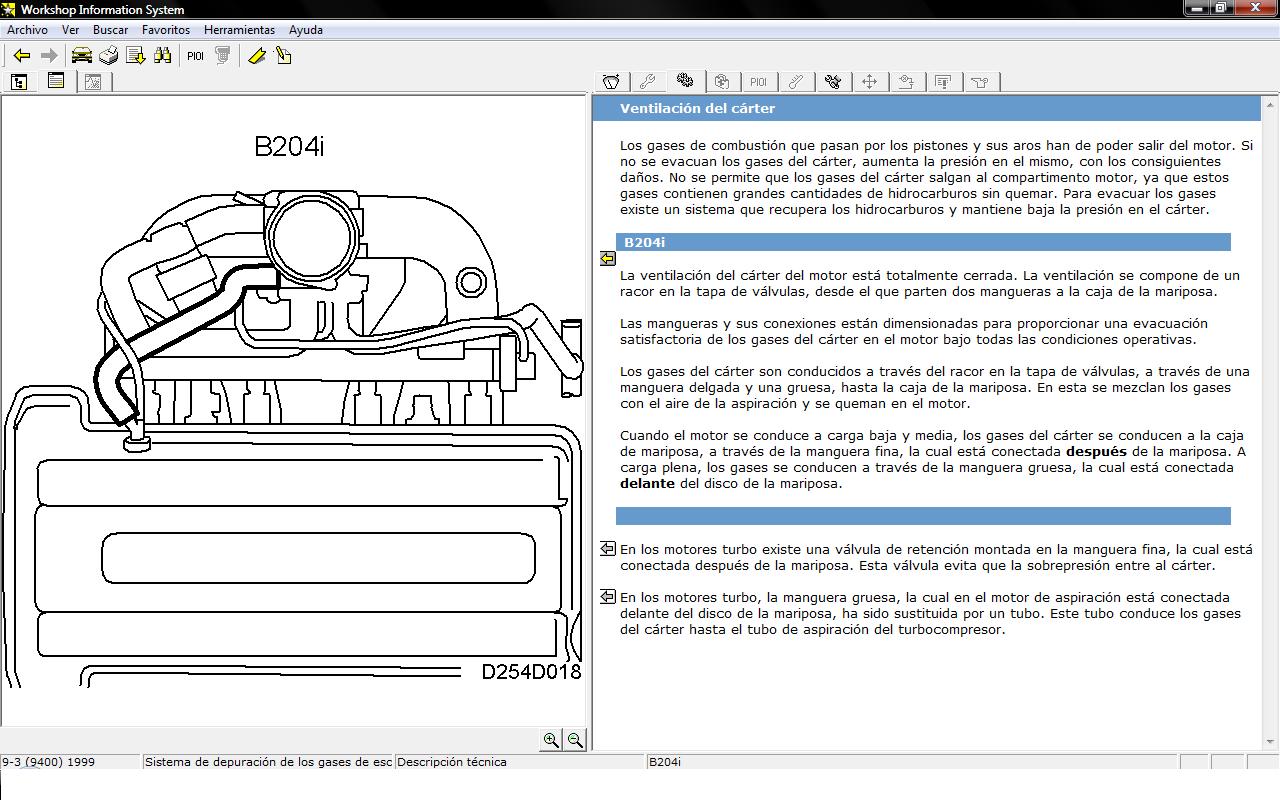Select the wrench tab in right panel
The height and width of the screenshot is (800, 1280).
[647, 82]
